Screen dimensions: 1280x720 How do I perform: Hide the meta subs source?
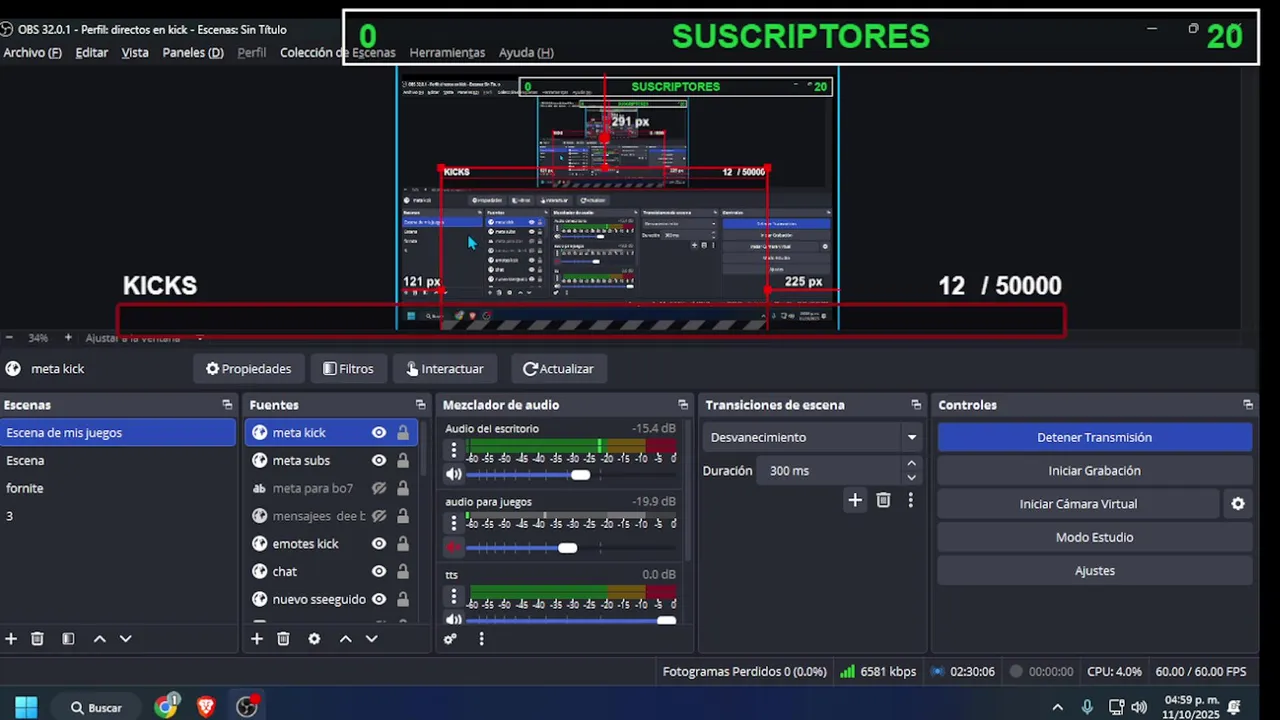click(x=379, y=461)
